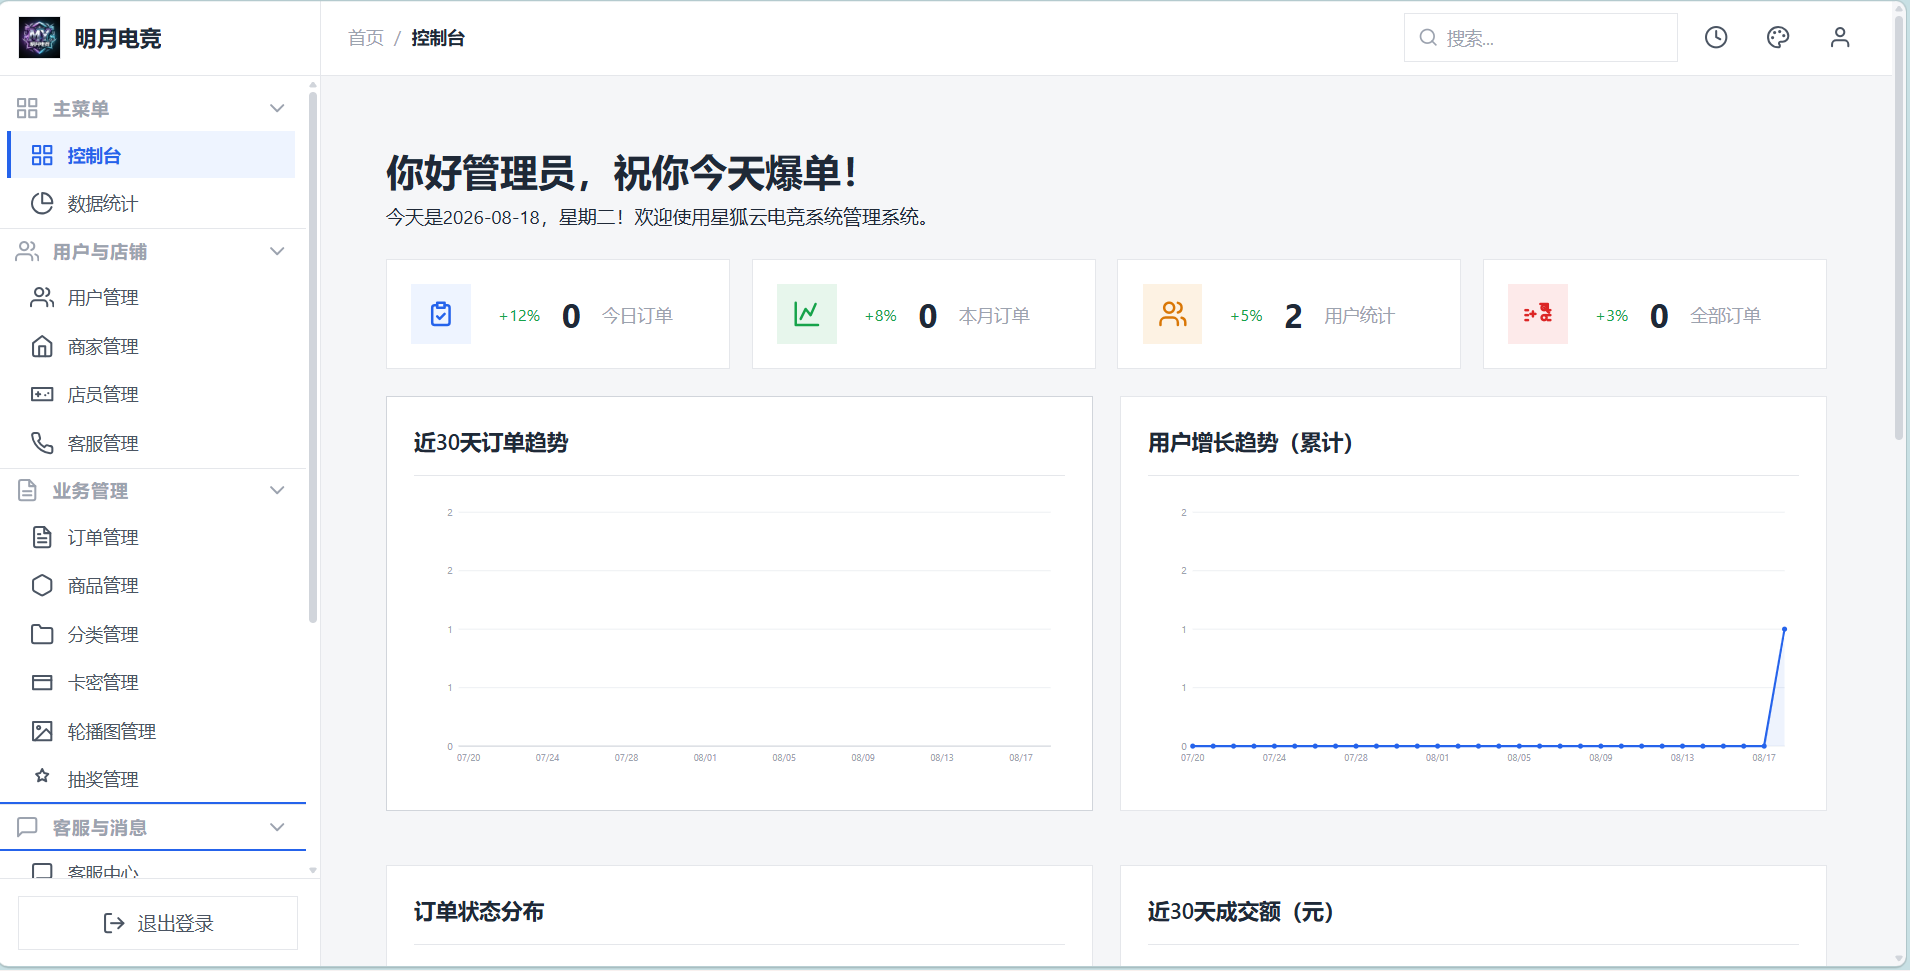Open the clock history icon

click(1716, 38)
